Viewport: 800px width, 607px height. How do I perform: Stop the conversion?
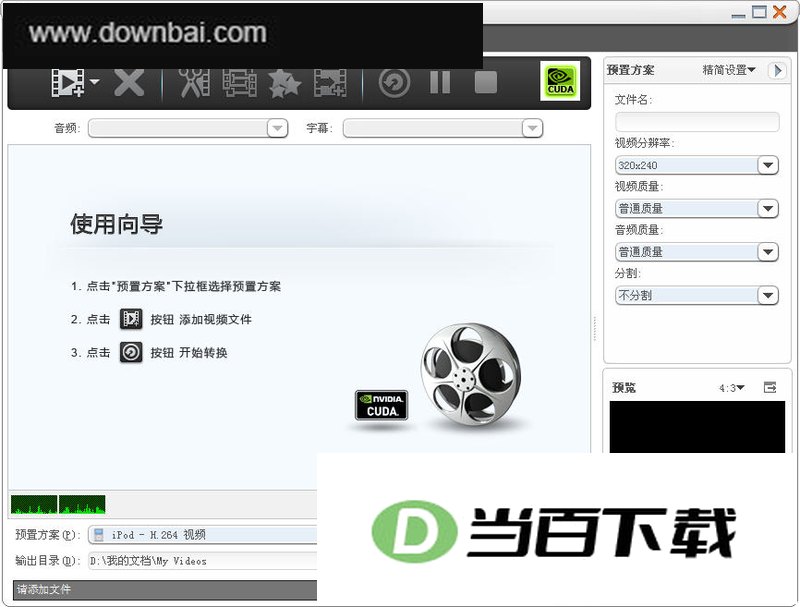coord(486,82)
